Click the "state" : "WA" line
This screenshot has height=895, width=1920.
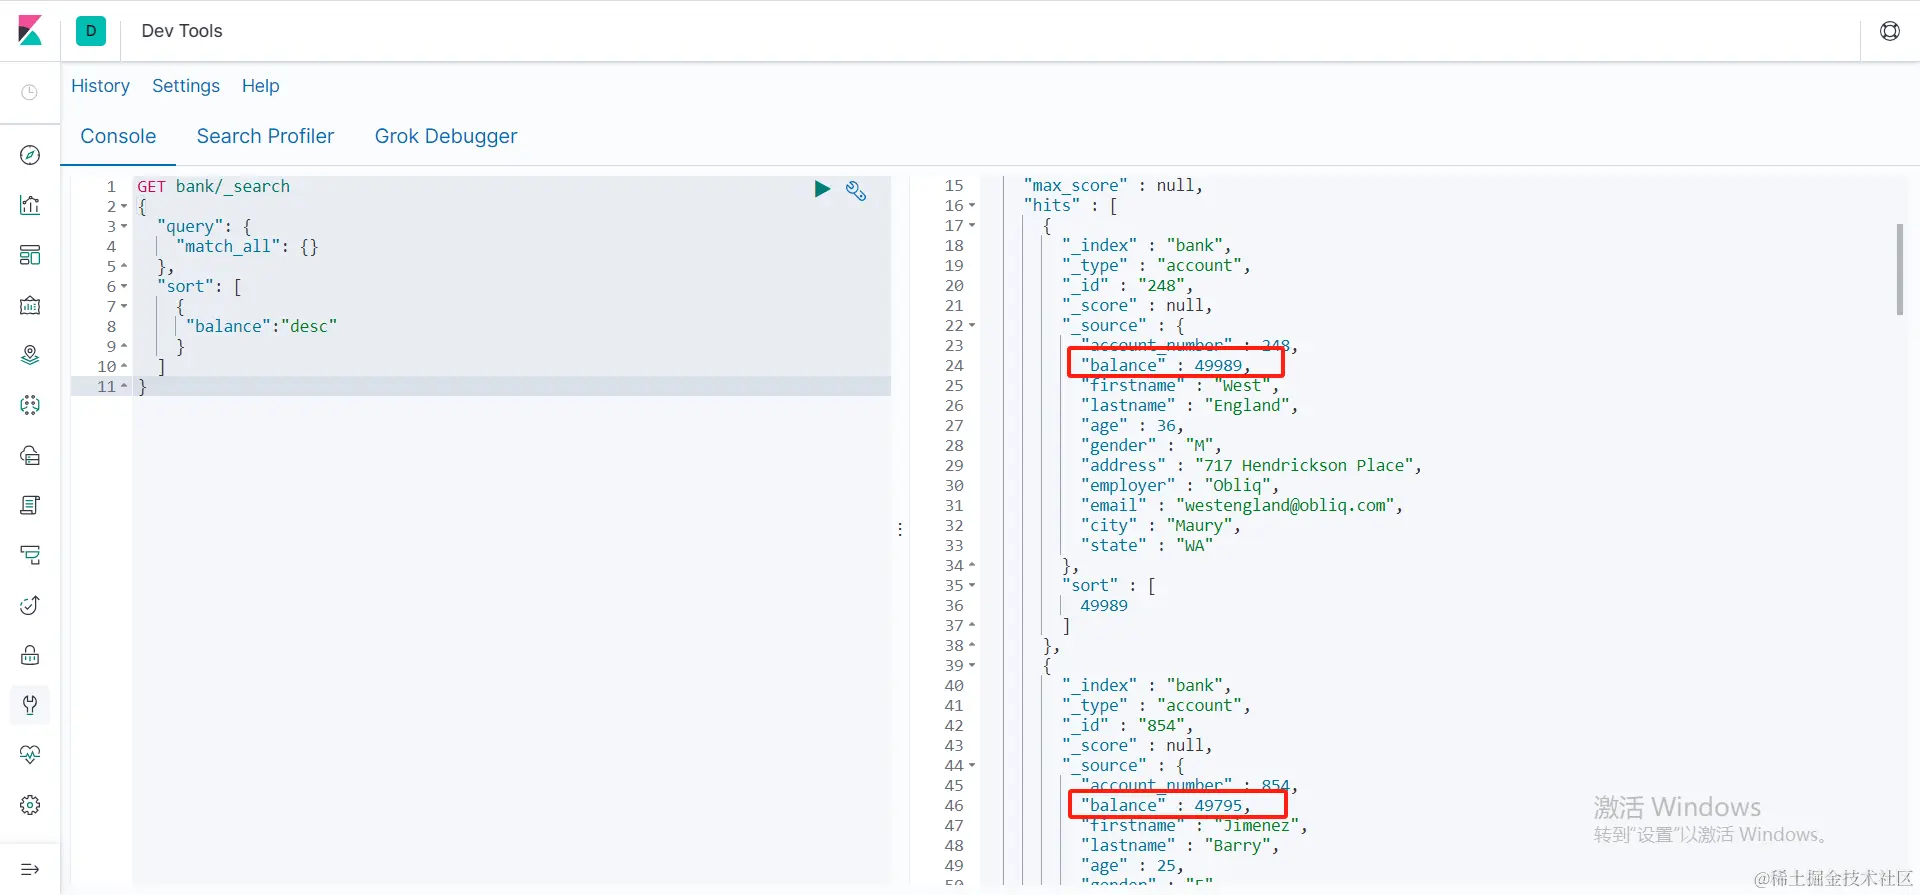1146,546
